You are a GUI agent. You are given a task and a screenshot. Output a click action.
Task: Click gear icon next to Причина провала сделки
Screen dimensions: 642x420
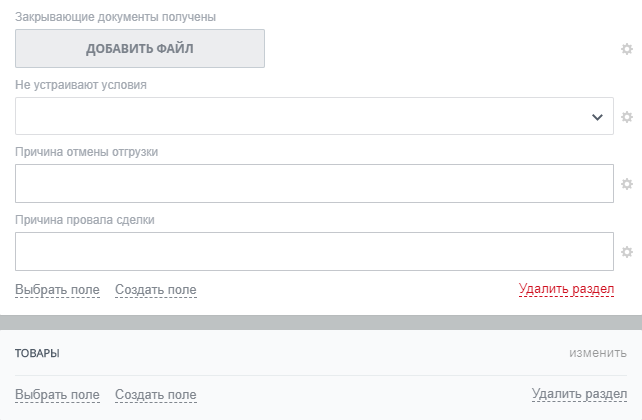click(627, 252)
